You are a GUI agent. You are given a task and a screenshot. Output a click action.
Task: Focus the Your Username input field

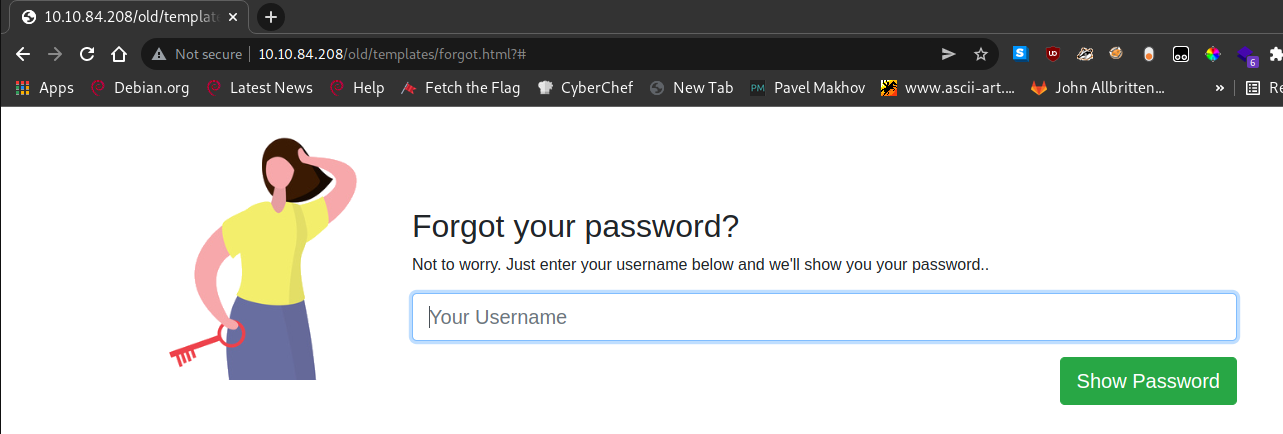(824, 317)
